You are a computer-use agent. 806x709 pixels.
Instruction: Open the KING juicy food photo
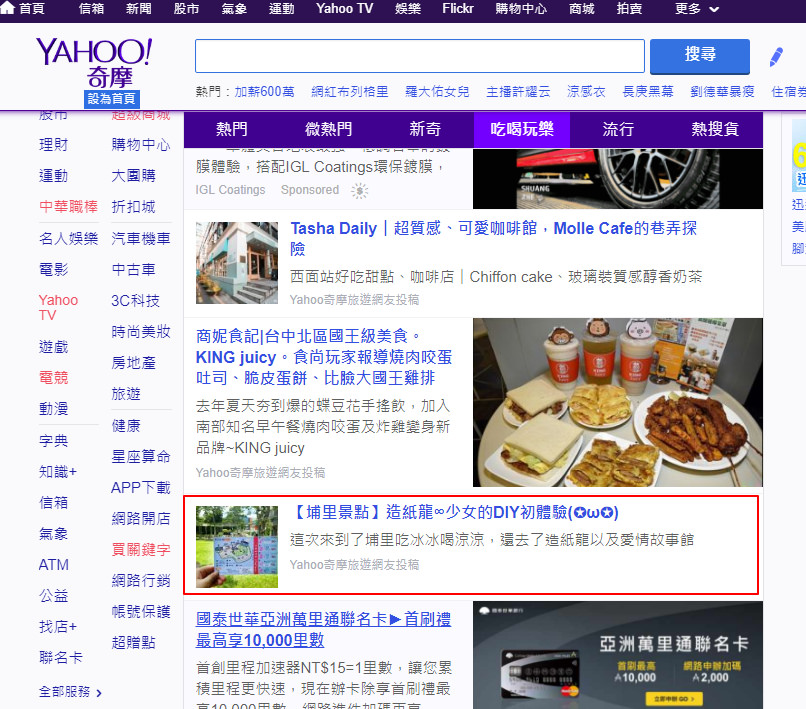617,402
